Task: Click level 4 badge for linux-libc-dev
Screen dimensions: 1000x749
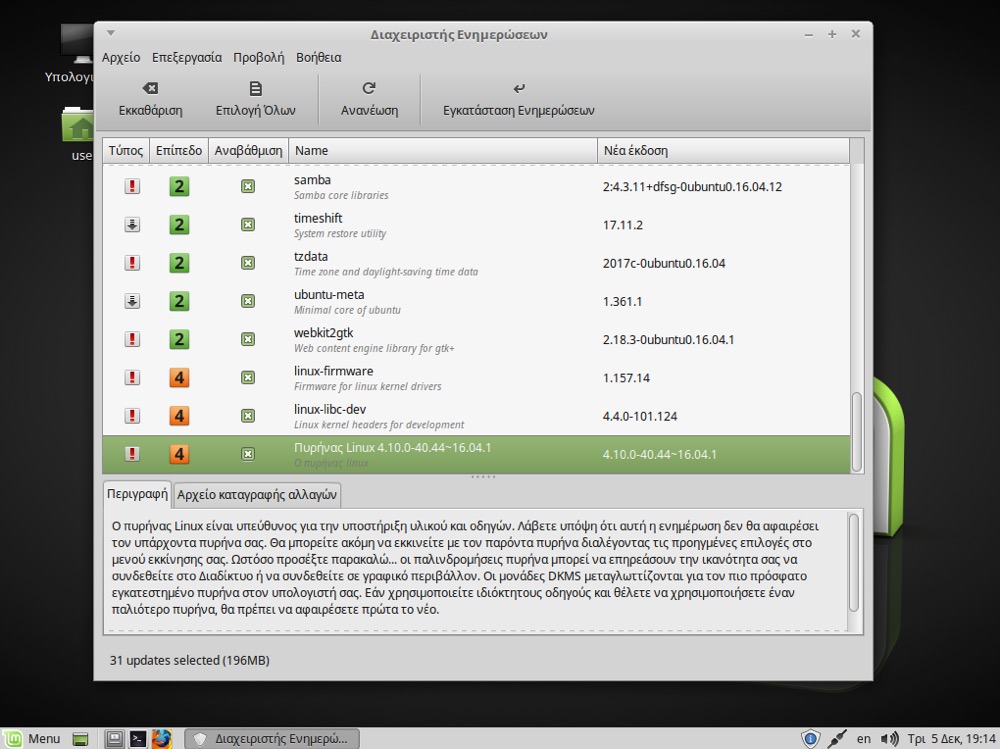Action: point(179,416)
